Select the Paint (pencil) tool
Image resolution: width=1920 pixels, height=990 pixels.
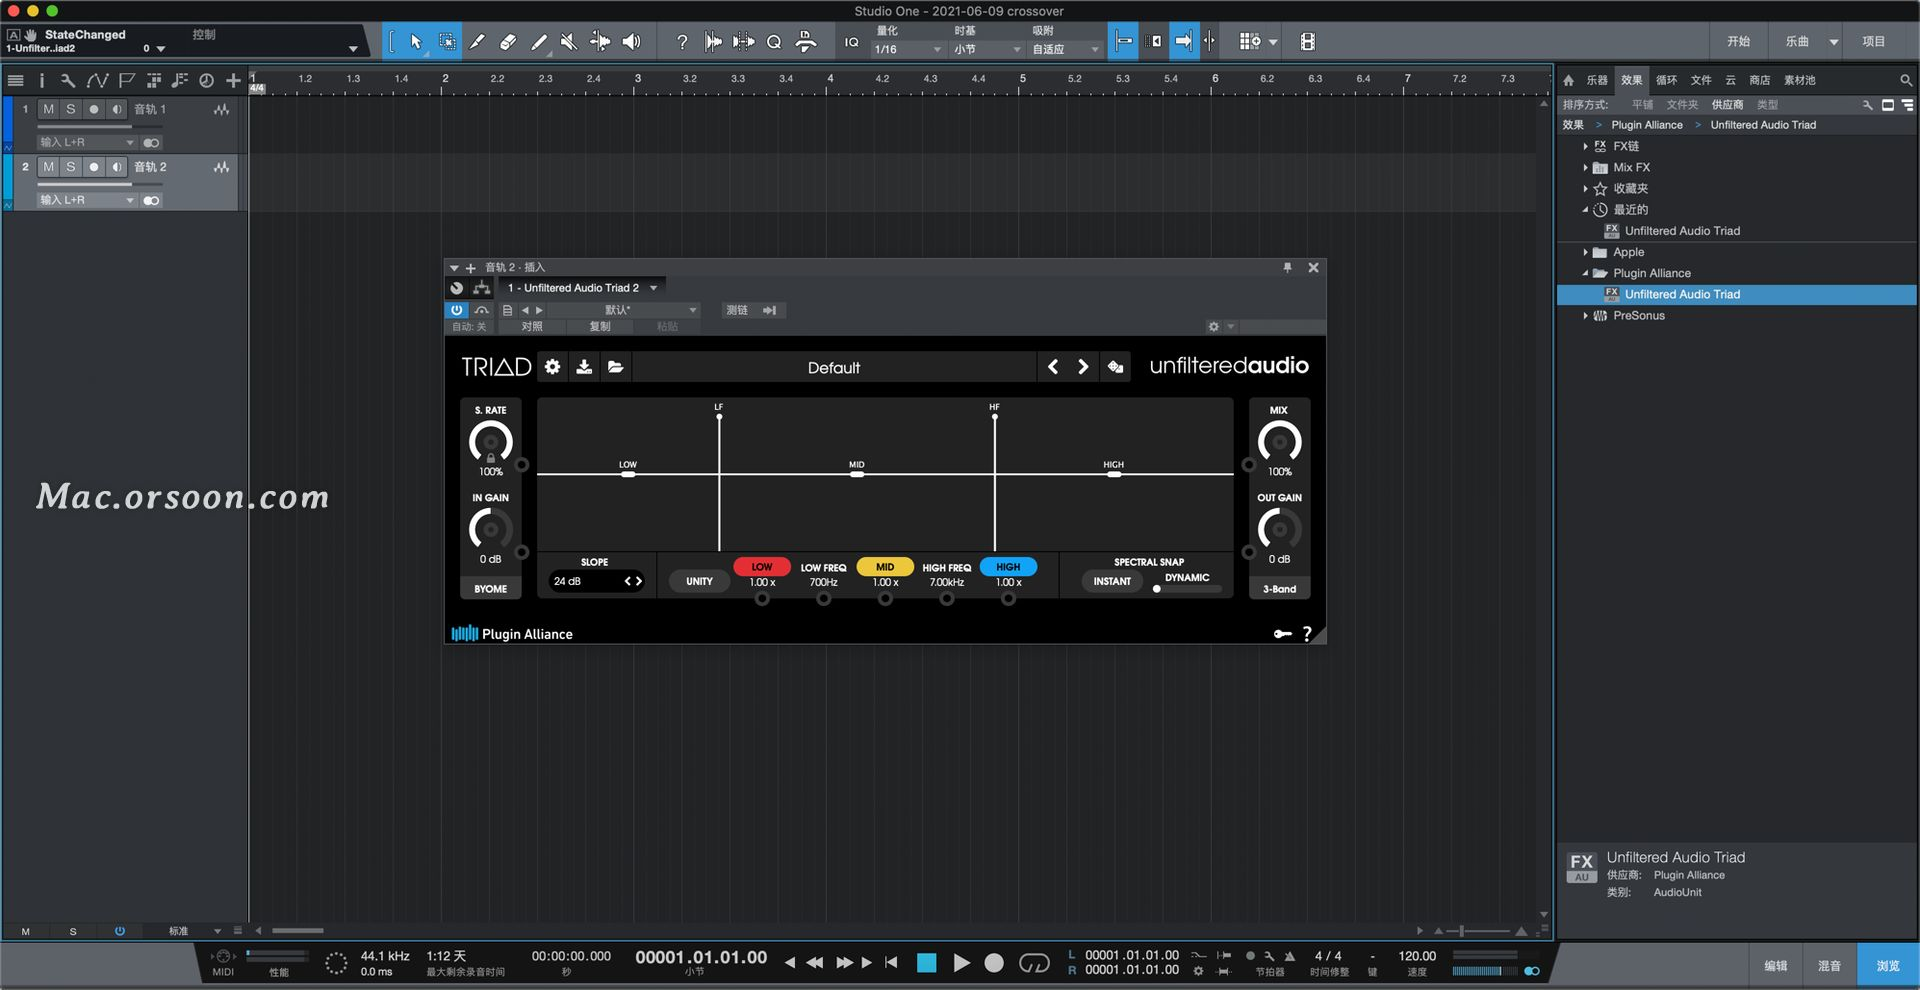pyautogui.click(x=539, y=42)
